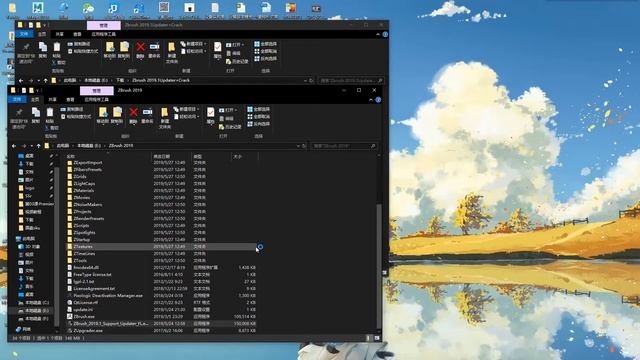Viewport: 640px width, 360px height.
Task: Click Pin to Quick access in ZBrush 2019 window
Action: click(18, 118)
